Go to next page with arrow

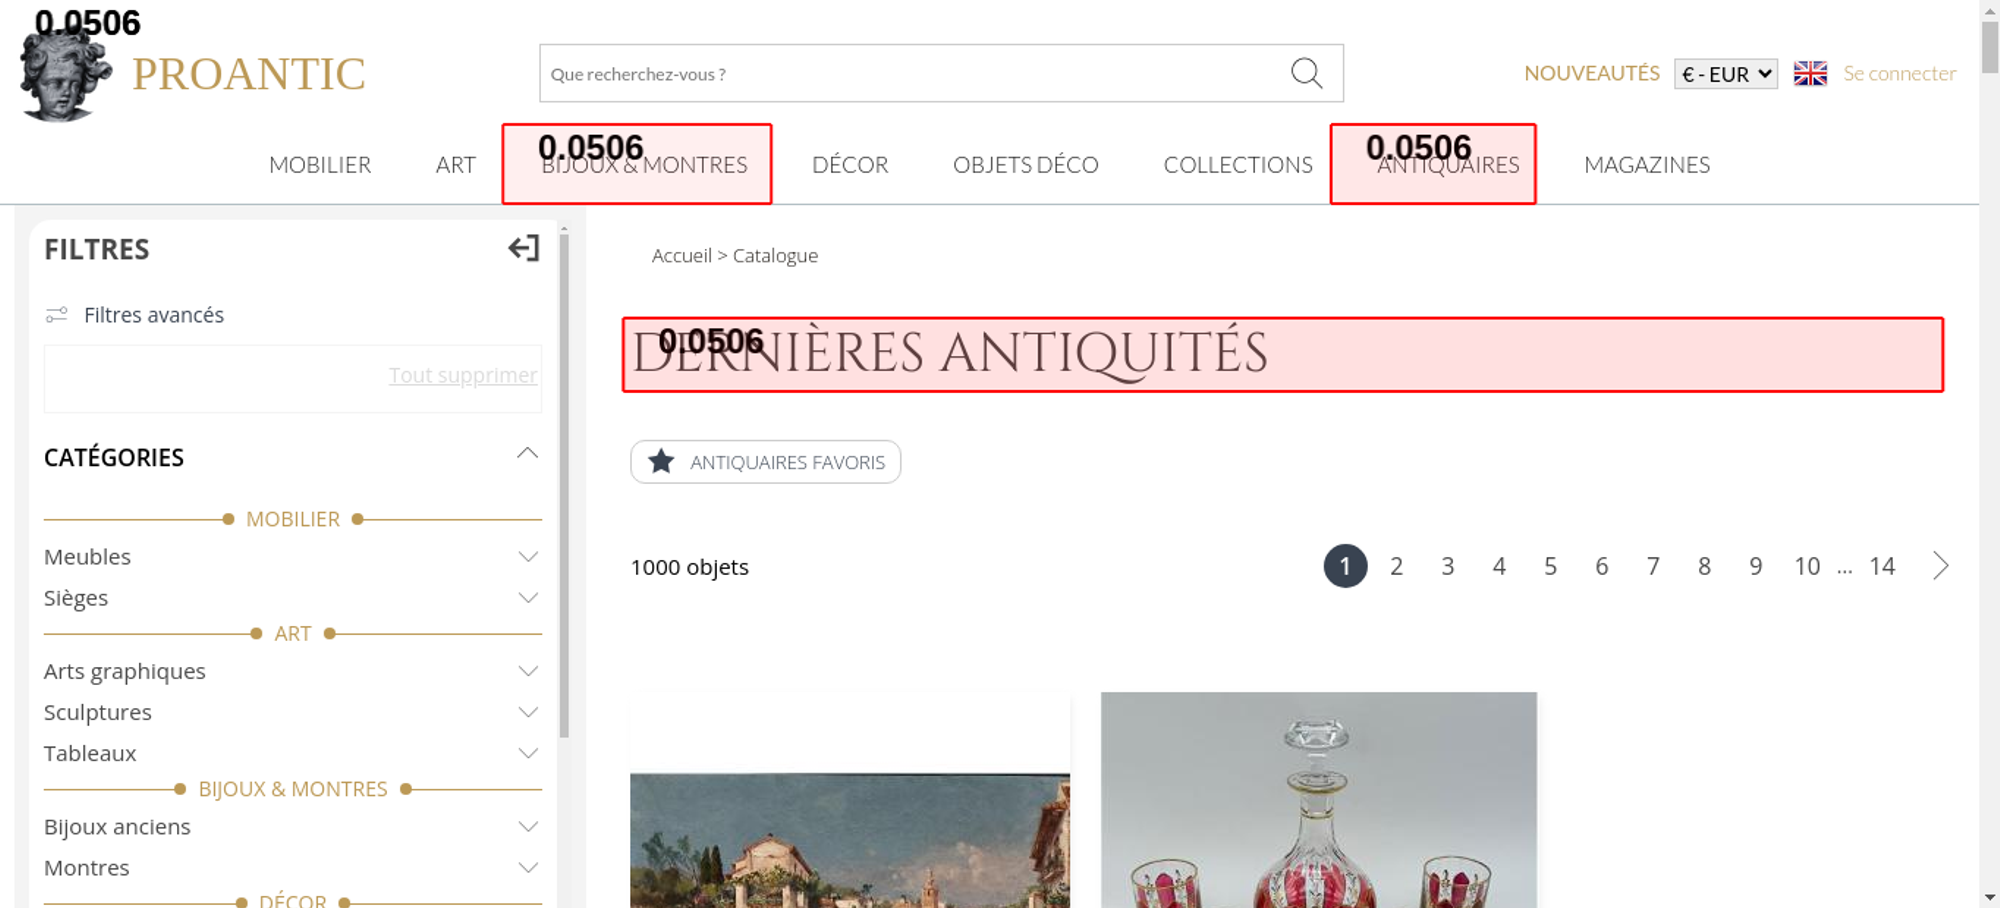1940,566
